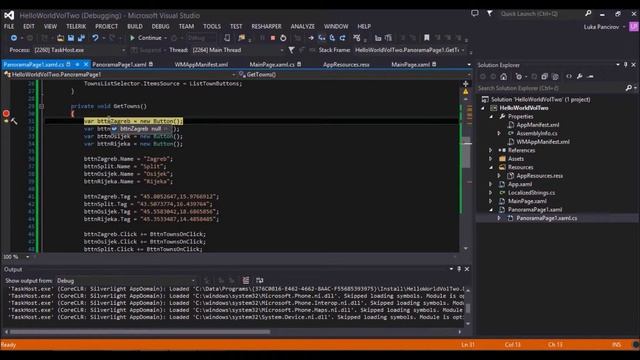The width and height of the screenshot is (640, 360).
Task: Click the feedback speech bubble icon
Action: [x=475, y=13]
